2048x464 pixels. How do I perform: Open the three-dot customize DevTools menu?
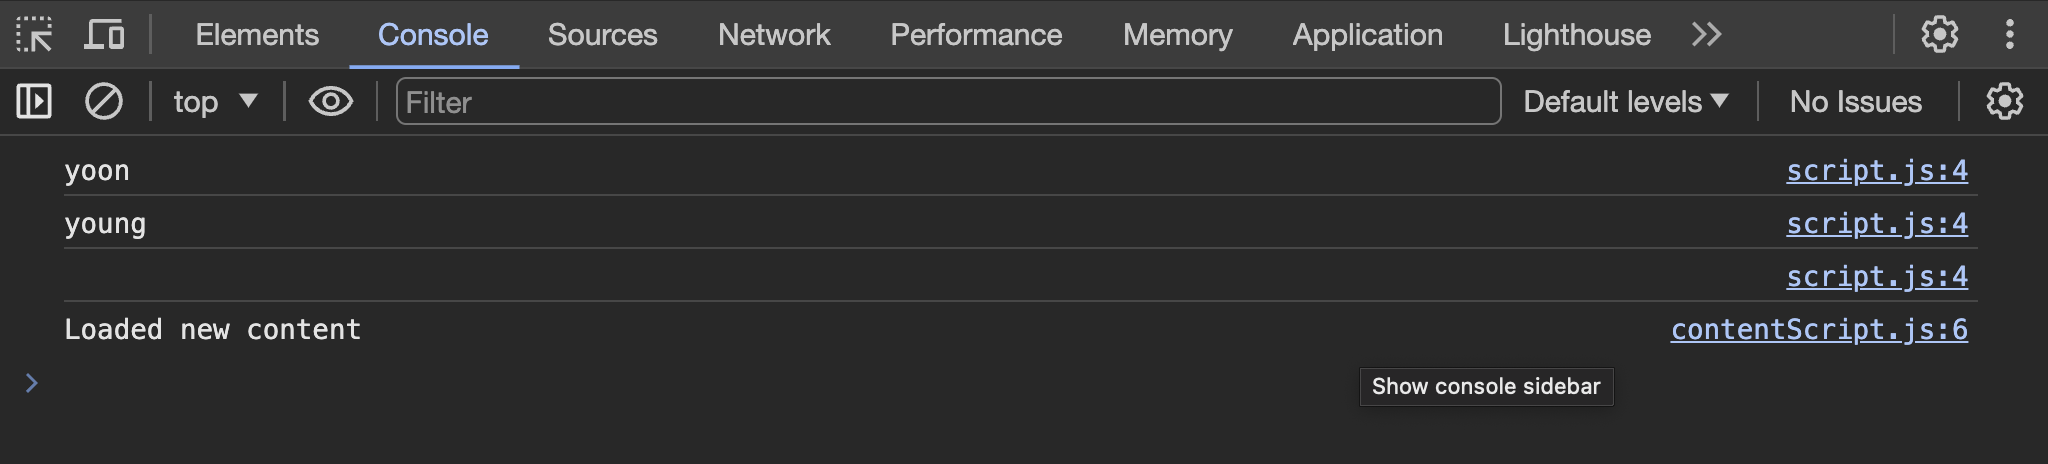[2009, 35]
